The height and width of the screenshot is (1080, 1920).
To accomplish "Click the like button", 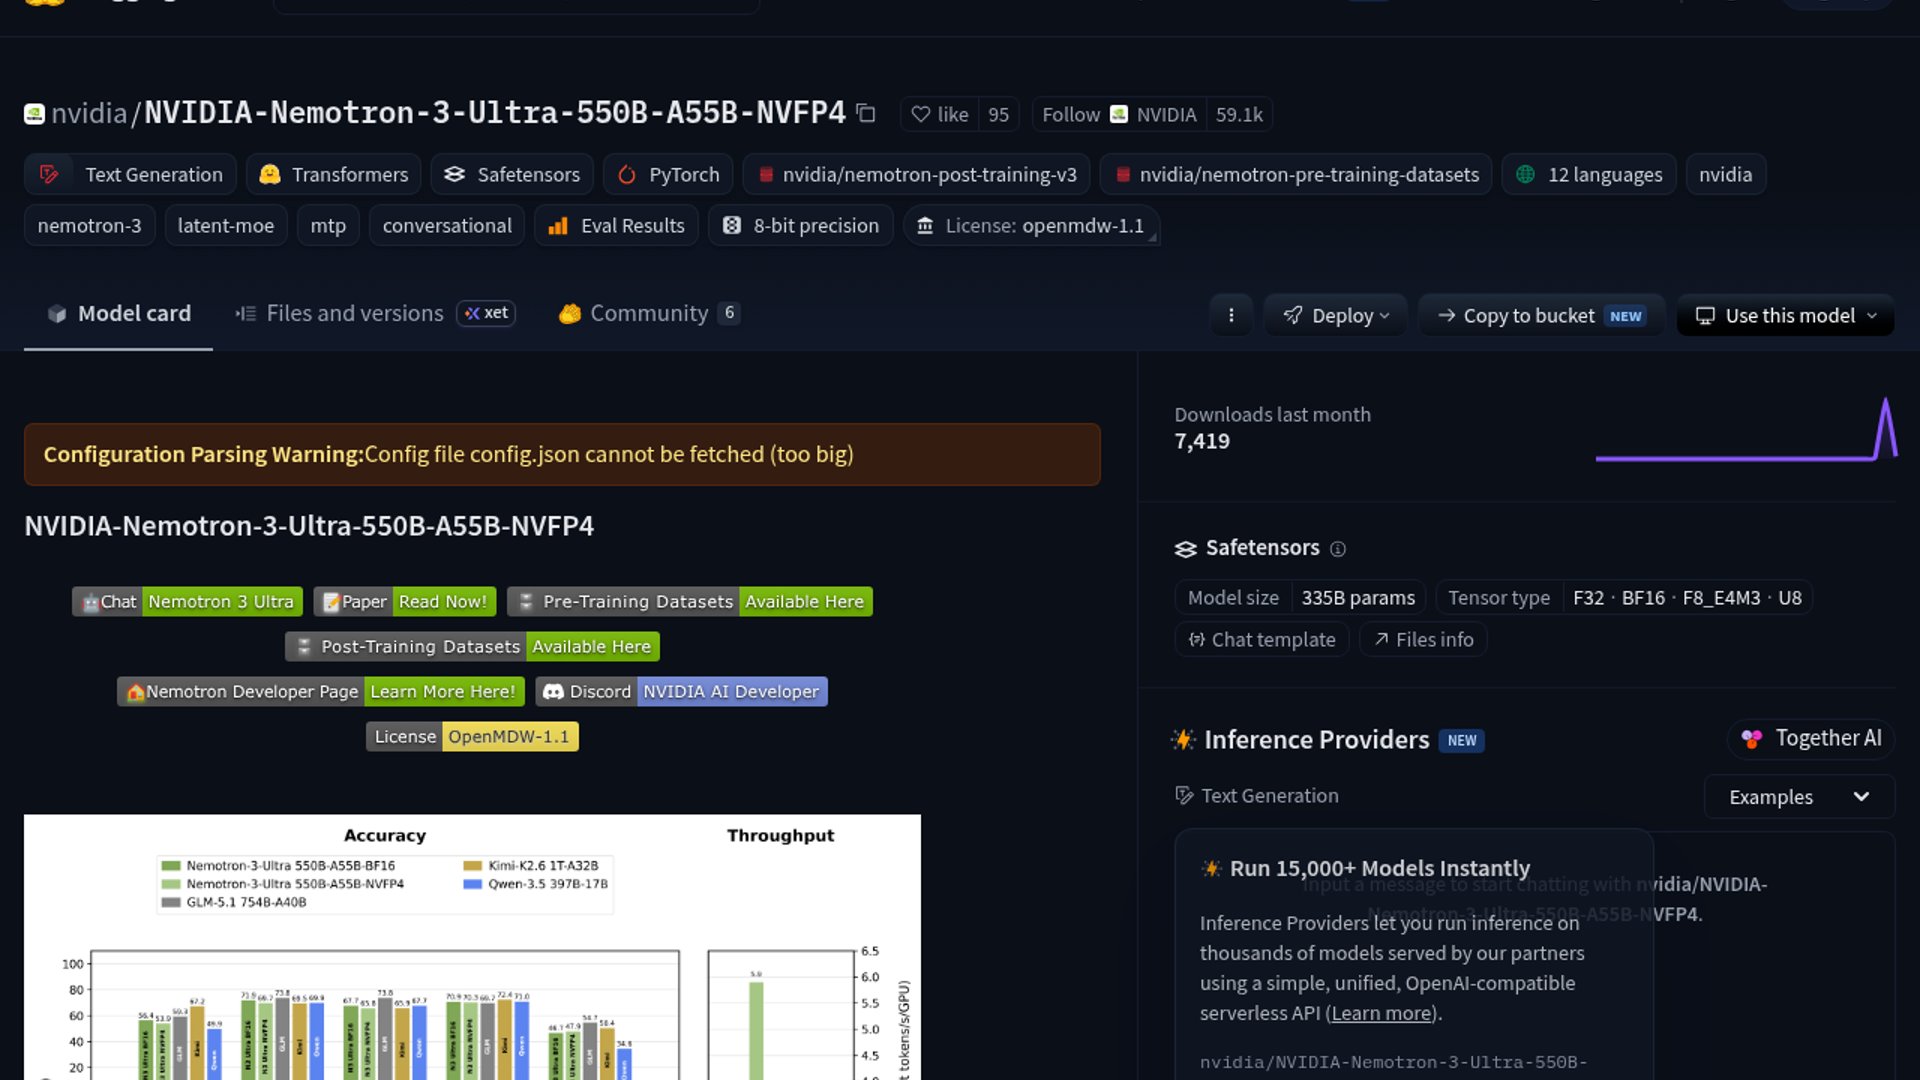I will pyautogui.click(x=940, y=114).
